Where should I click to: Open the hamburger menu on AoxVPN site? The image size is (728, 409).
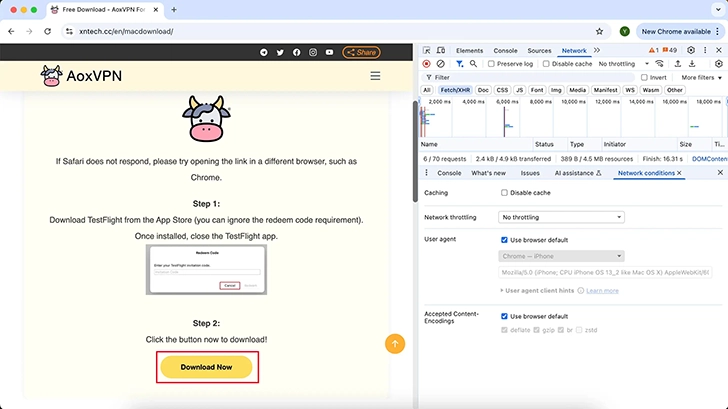(375, 76)
